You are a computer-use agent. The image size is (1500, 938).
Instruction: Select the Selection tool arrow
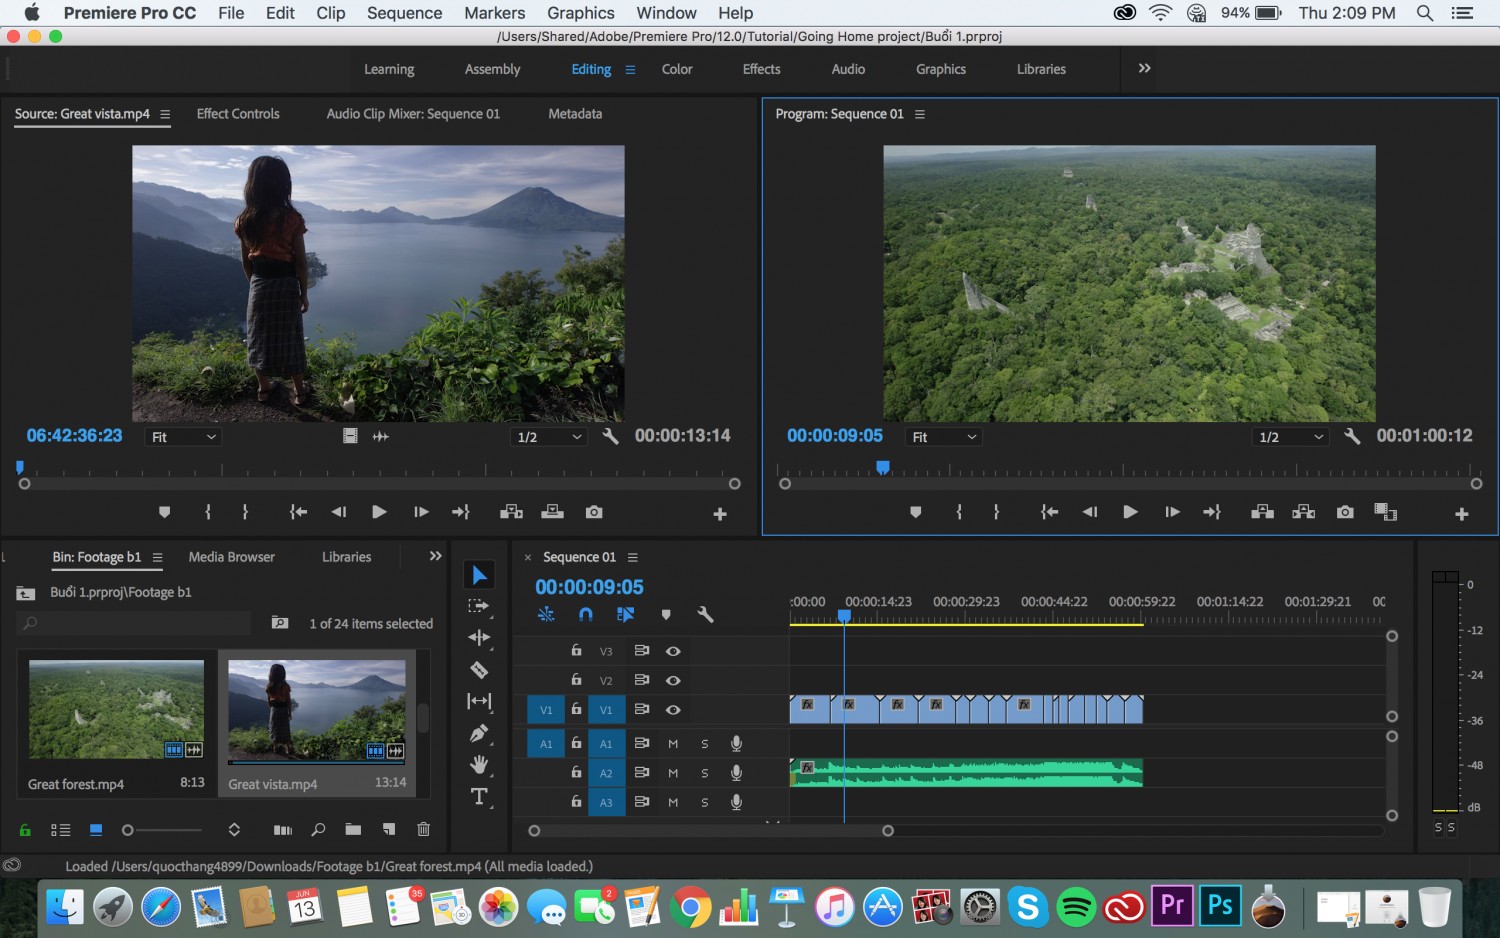click(x=480, y=575)
